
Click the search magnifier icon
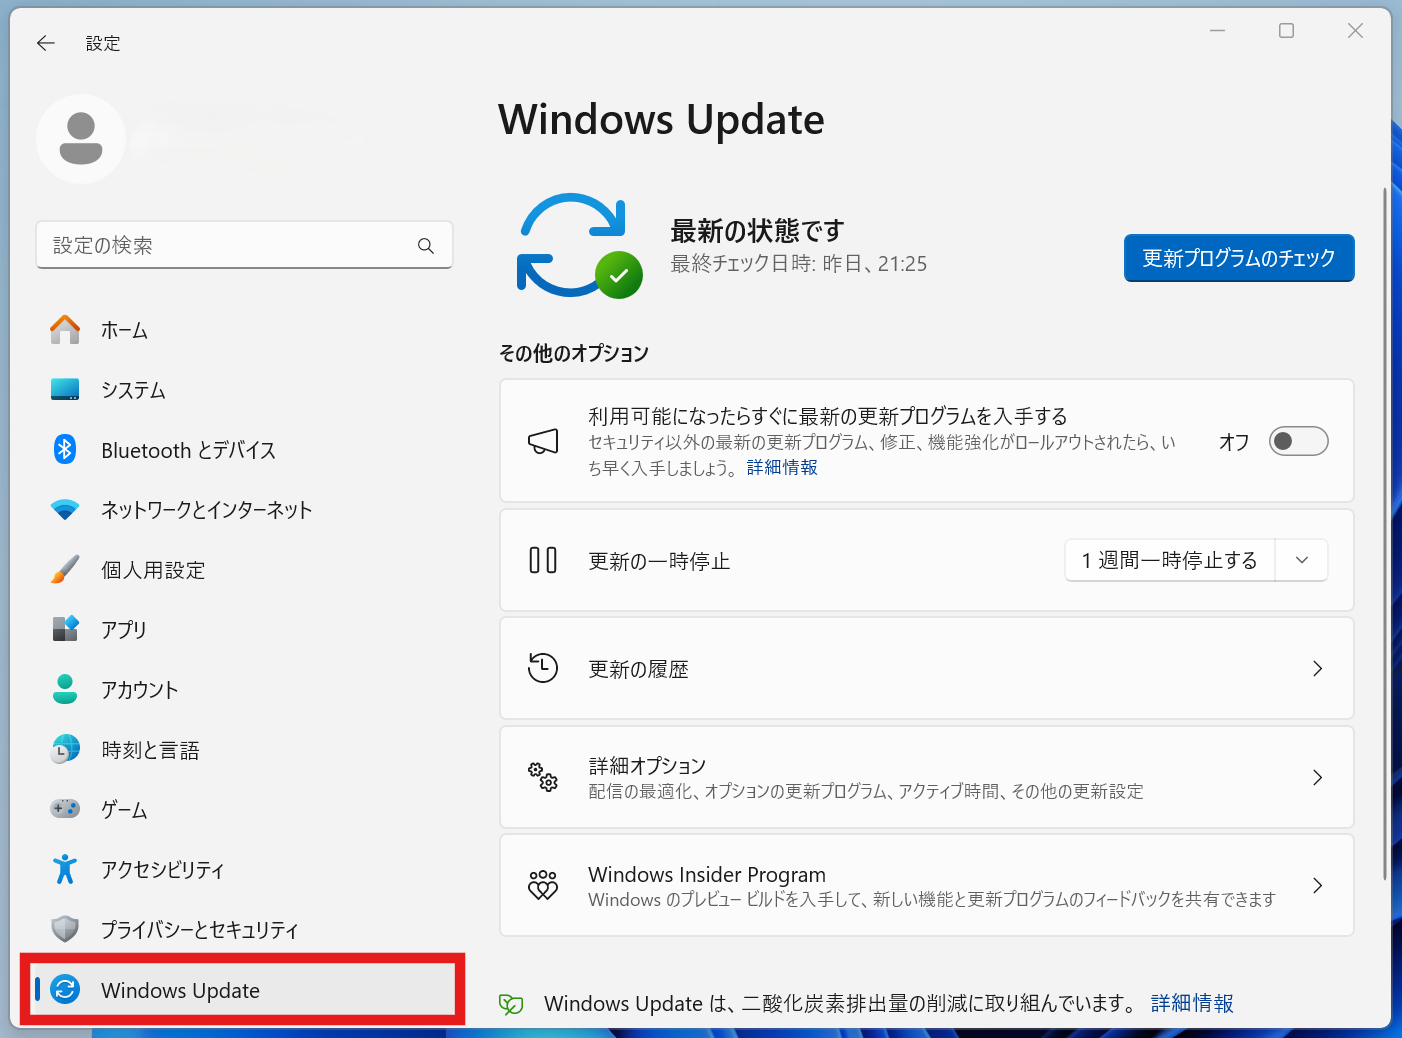(426, 246)
